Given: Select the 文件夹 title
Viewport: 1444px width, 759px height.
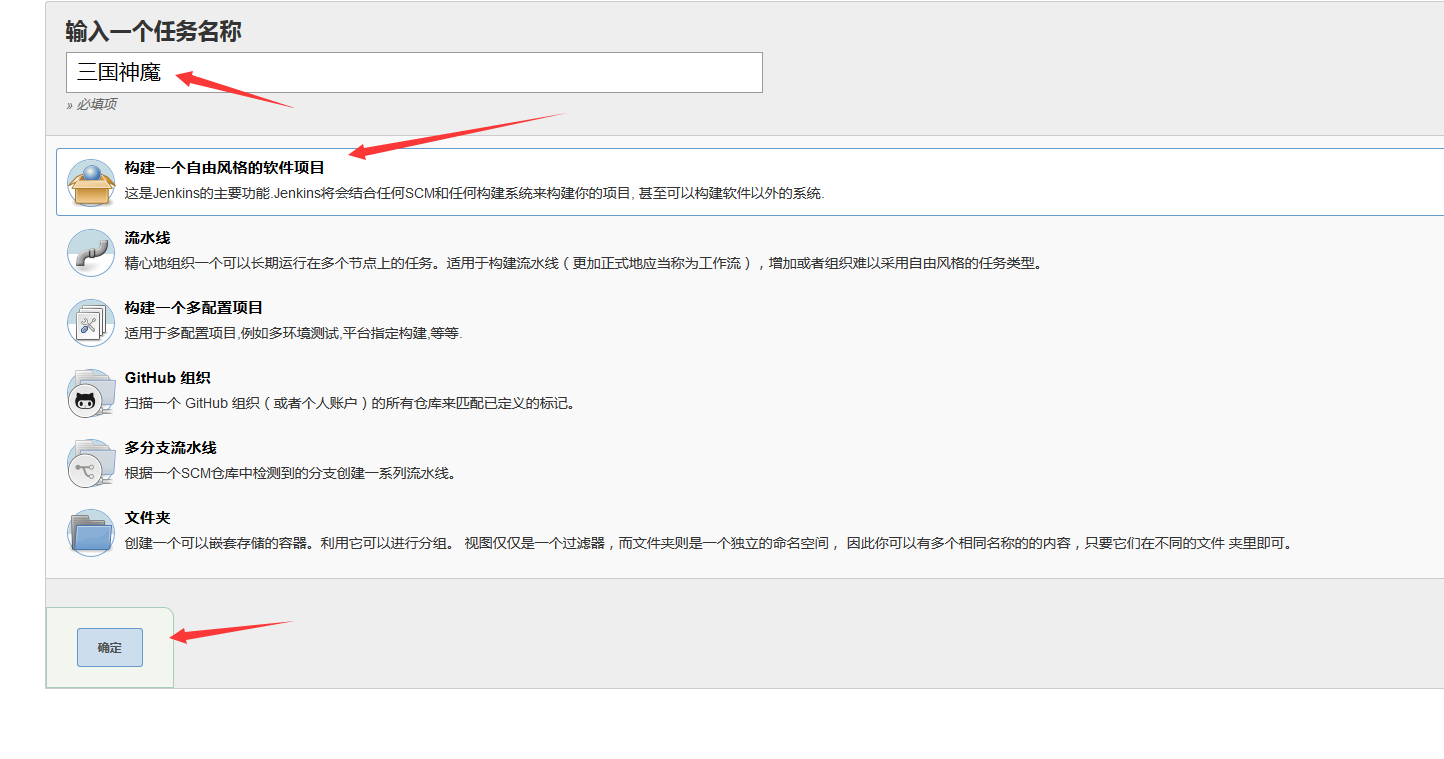Looking at the screenshot, I should tap(148, 518).
